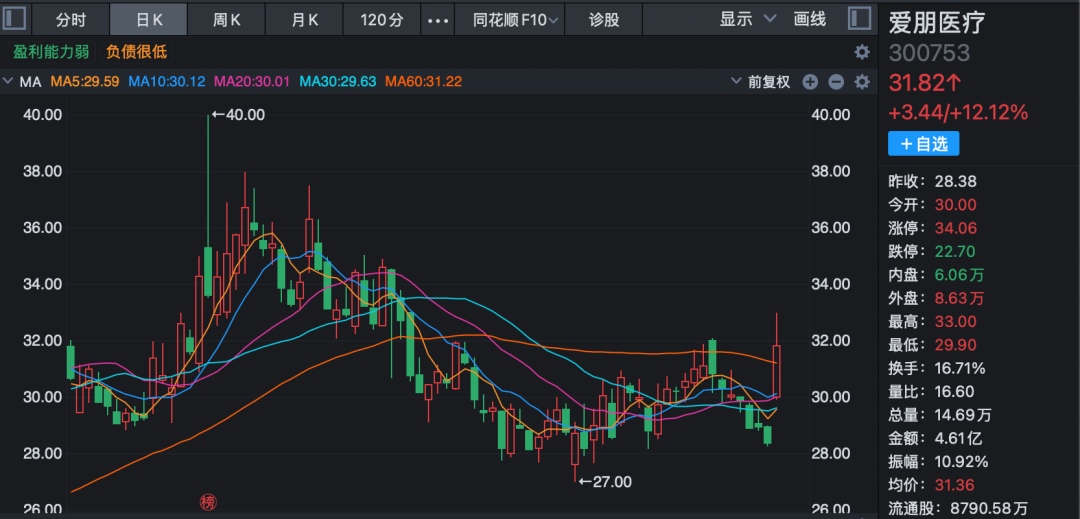1080x519 pixels.
Task: Click the zoom-in plus icon
Action: click(x=810, y=82)
